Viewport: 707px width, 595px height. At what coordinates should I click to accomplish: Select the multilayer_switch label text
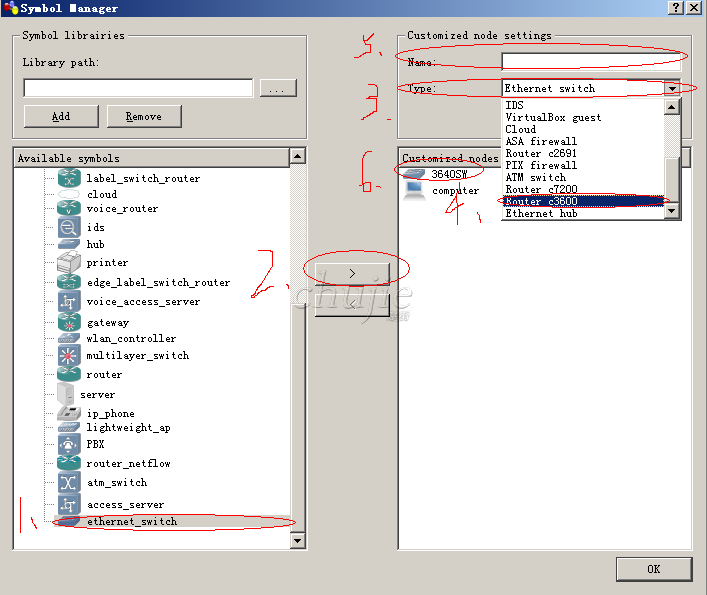coord(138,355)
